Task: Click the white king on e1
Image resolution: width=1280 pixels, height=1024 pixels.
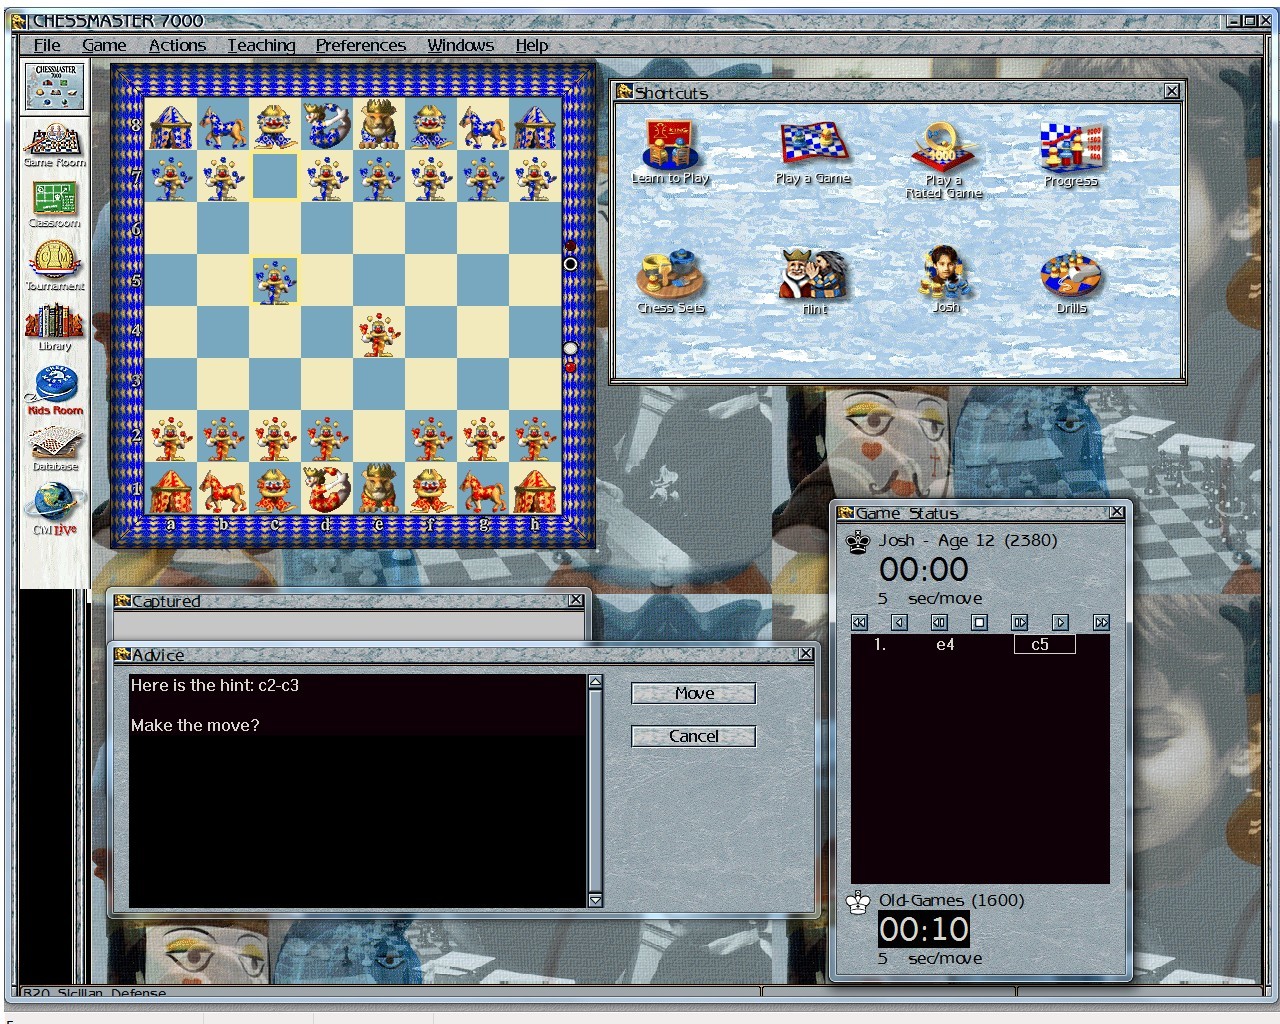Action: (x=378, y=488)
